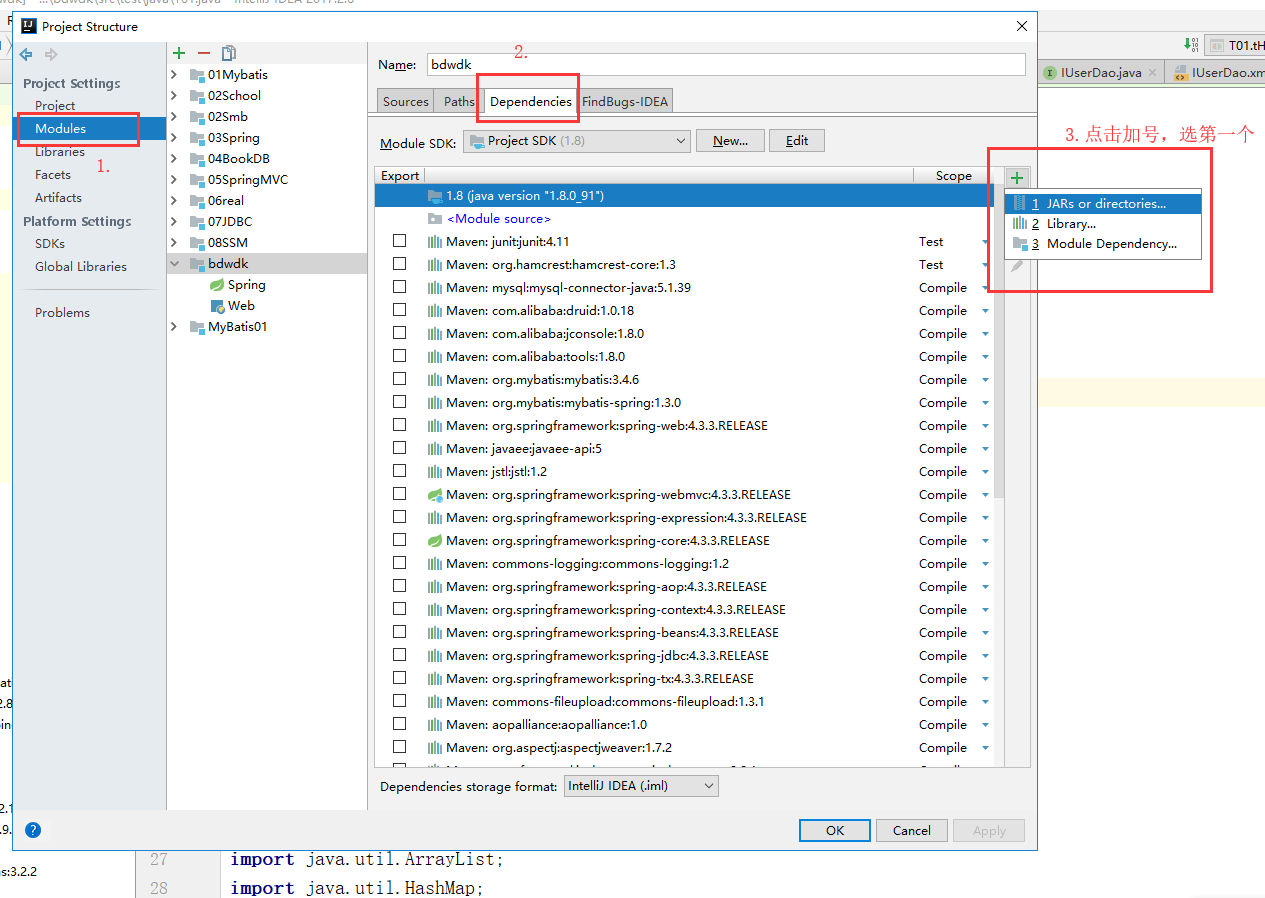Click the green add module plus icon
Screen dimensions: 1265x898
tap(179, 53)
